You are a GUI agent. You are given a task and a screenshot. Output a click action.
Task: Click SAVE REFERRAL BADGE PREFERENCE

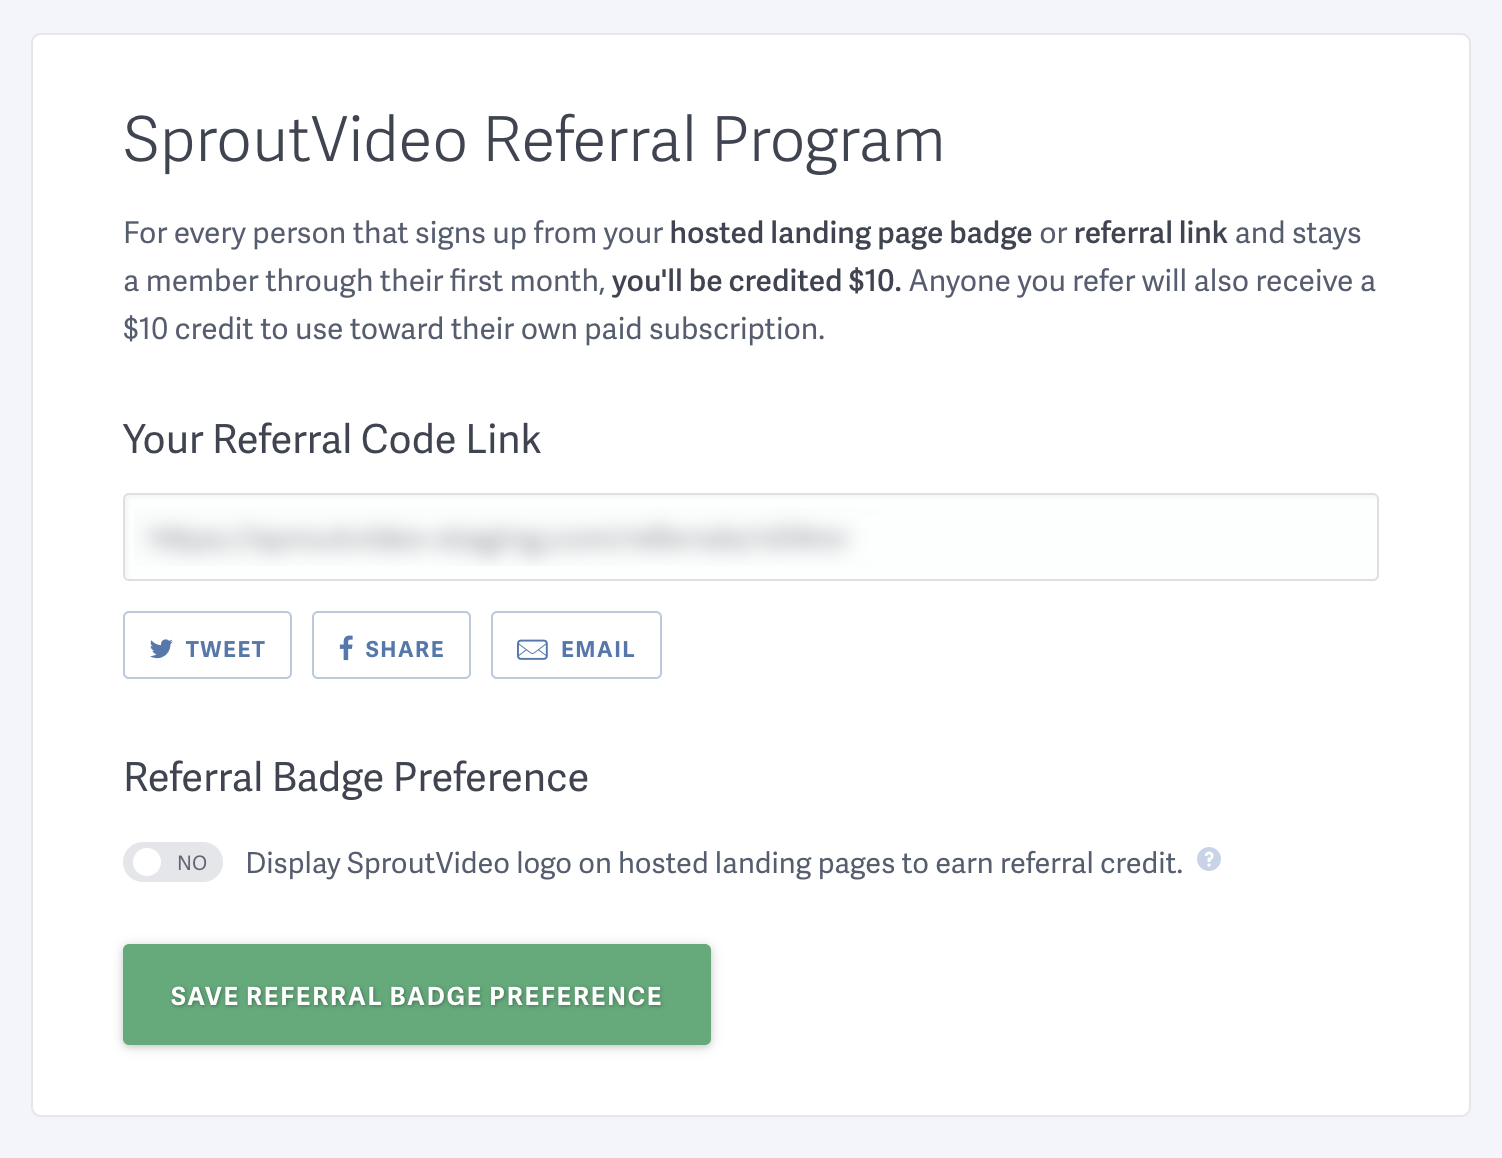(x=416, y=994)
